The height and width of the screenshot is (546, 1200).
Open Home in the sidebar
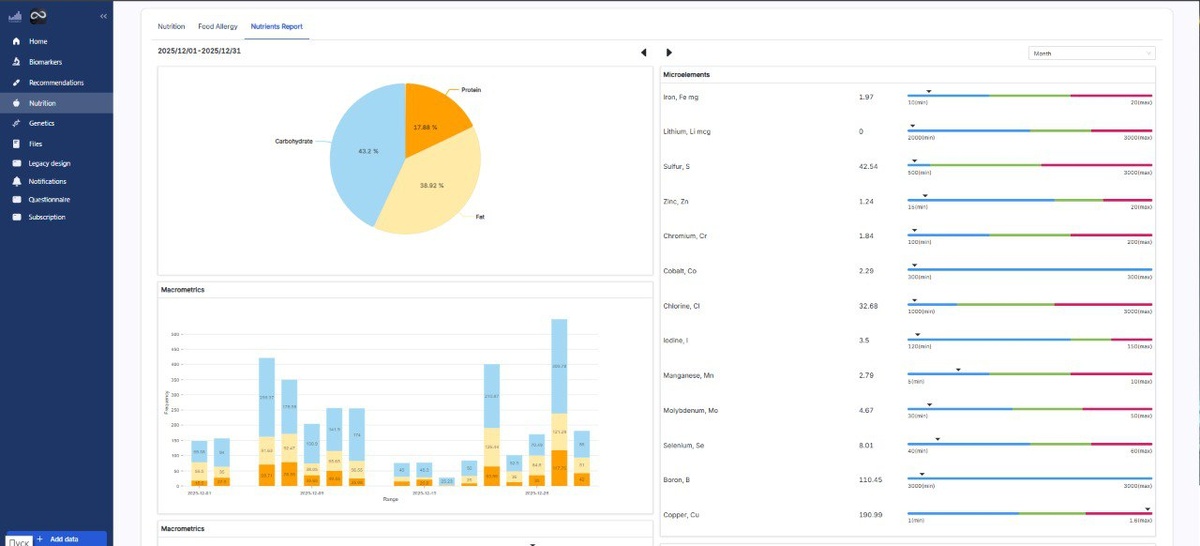(56, 41)
